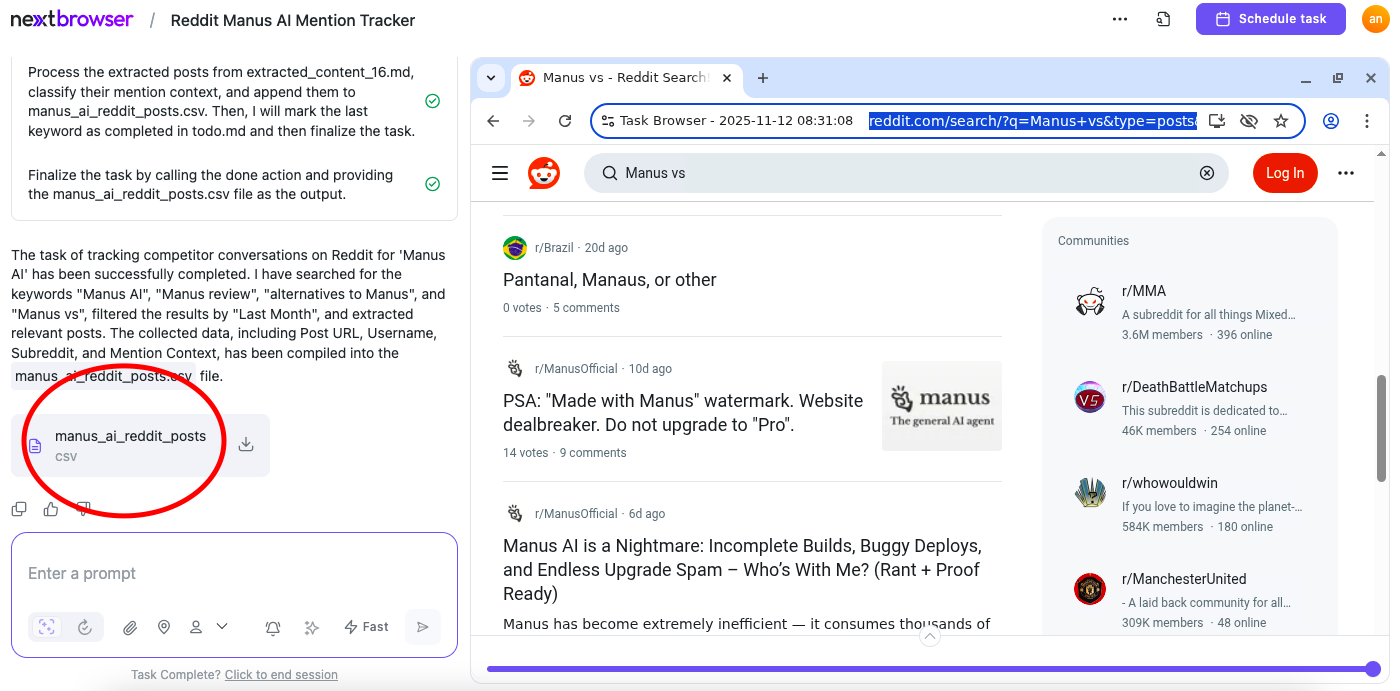
Task: Click the site information icon in address bar
Action: (608, 121)
